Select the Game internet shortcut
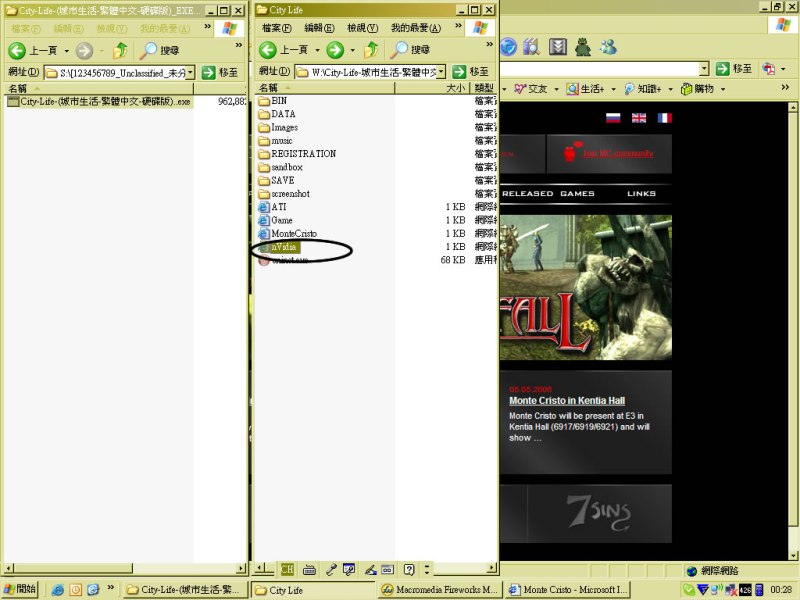 [276, 220]
